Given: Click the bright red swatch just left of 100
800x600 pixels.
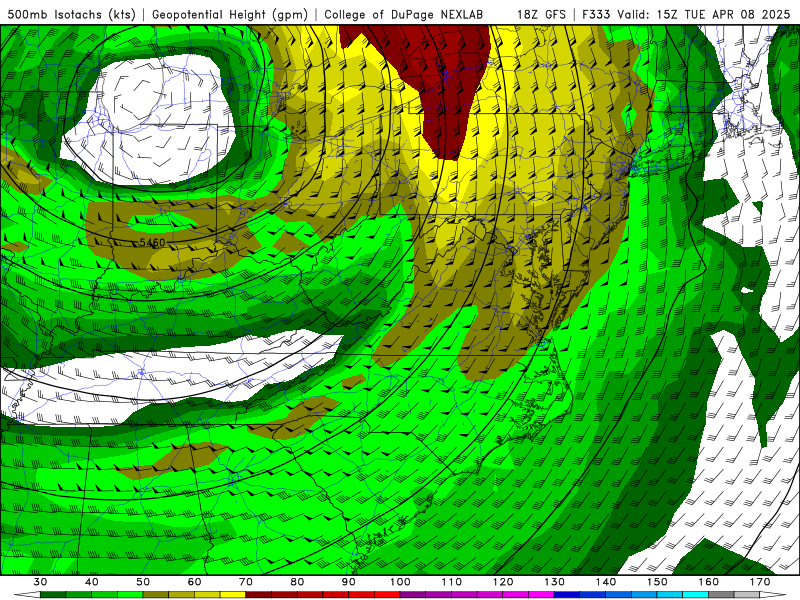Looking at the screenshot, I should pyautogui.click(x=387, y=595).
